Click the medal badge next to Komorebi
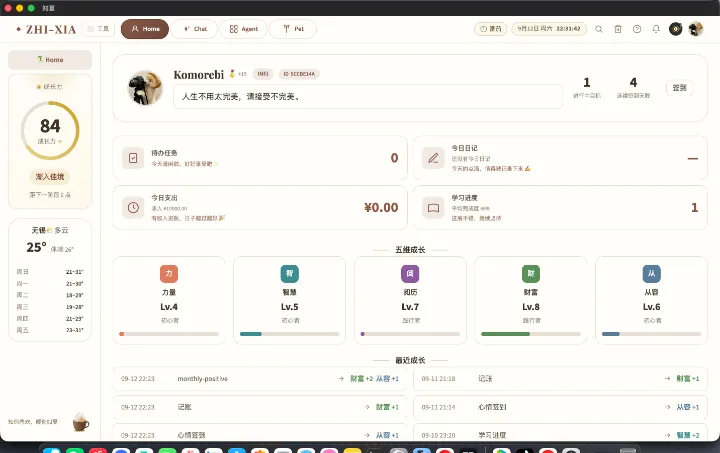The width and height of the screenshot is (720, 453). [232, 73]
